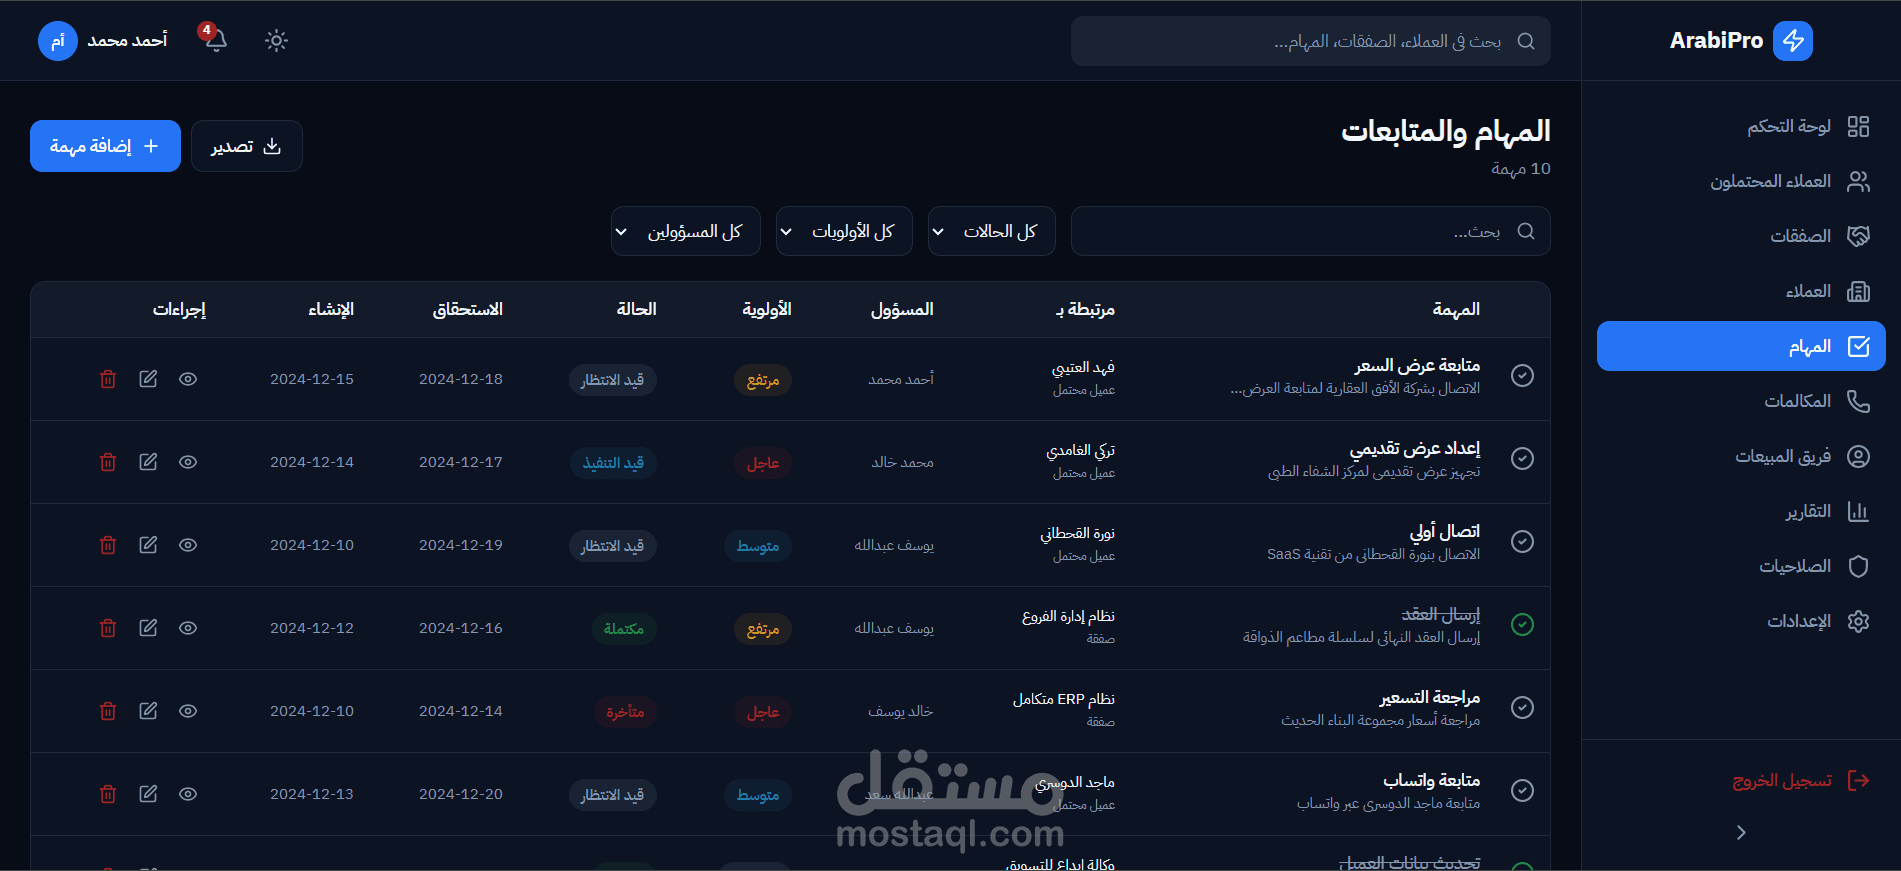The width and height of the screenshot is (1901, 871).
Task: Open التقارير reports page
Action: click(x=1741, y=511)
